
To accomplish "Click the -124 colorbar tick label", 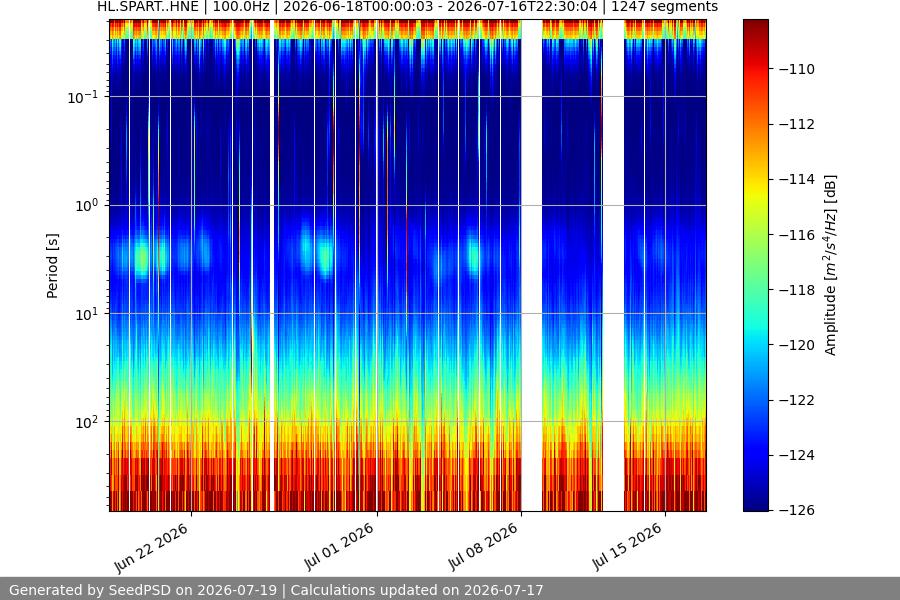I will (797, 455).
